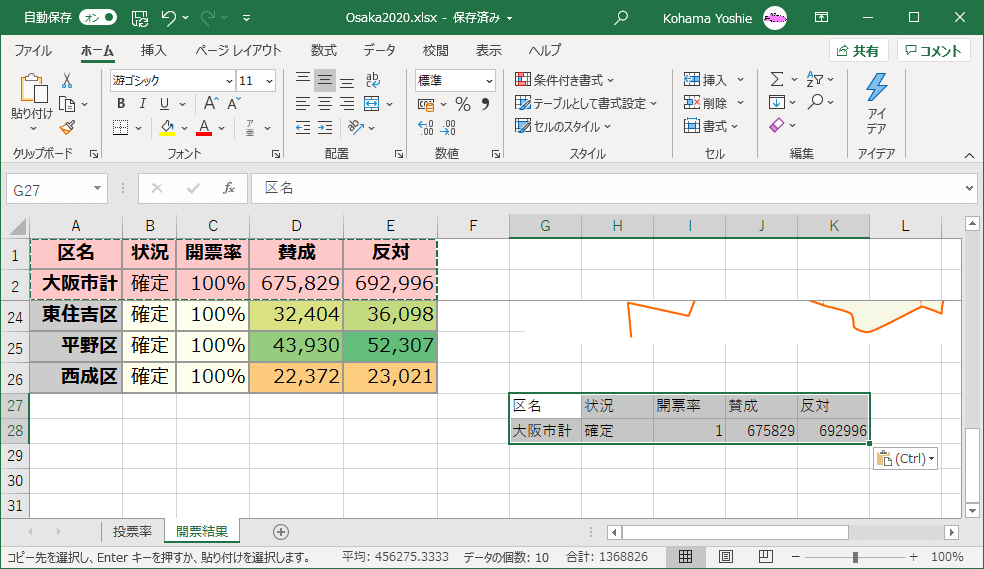
Task: Switch to Page Layout view in status bar
Action: 725,556
